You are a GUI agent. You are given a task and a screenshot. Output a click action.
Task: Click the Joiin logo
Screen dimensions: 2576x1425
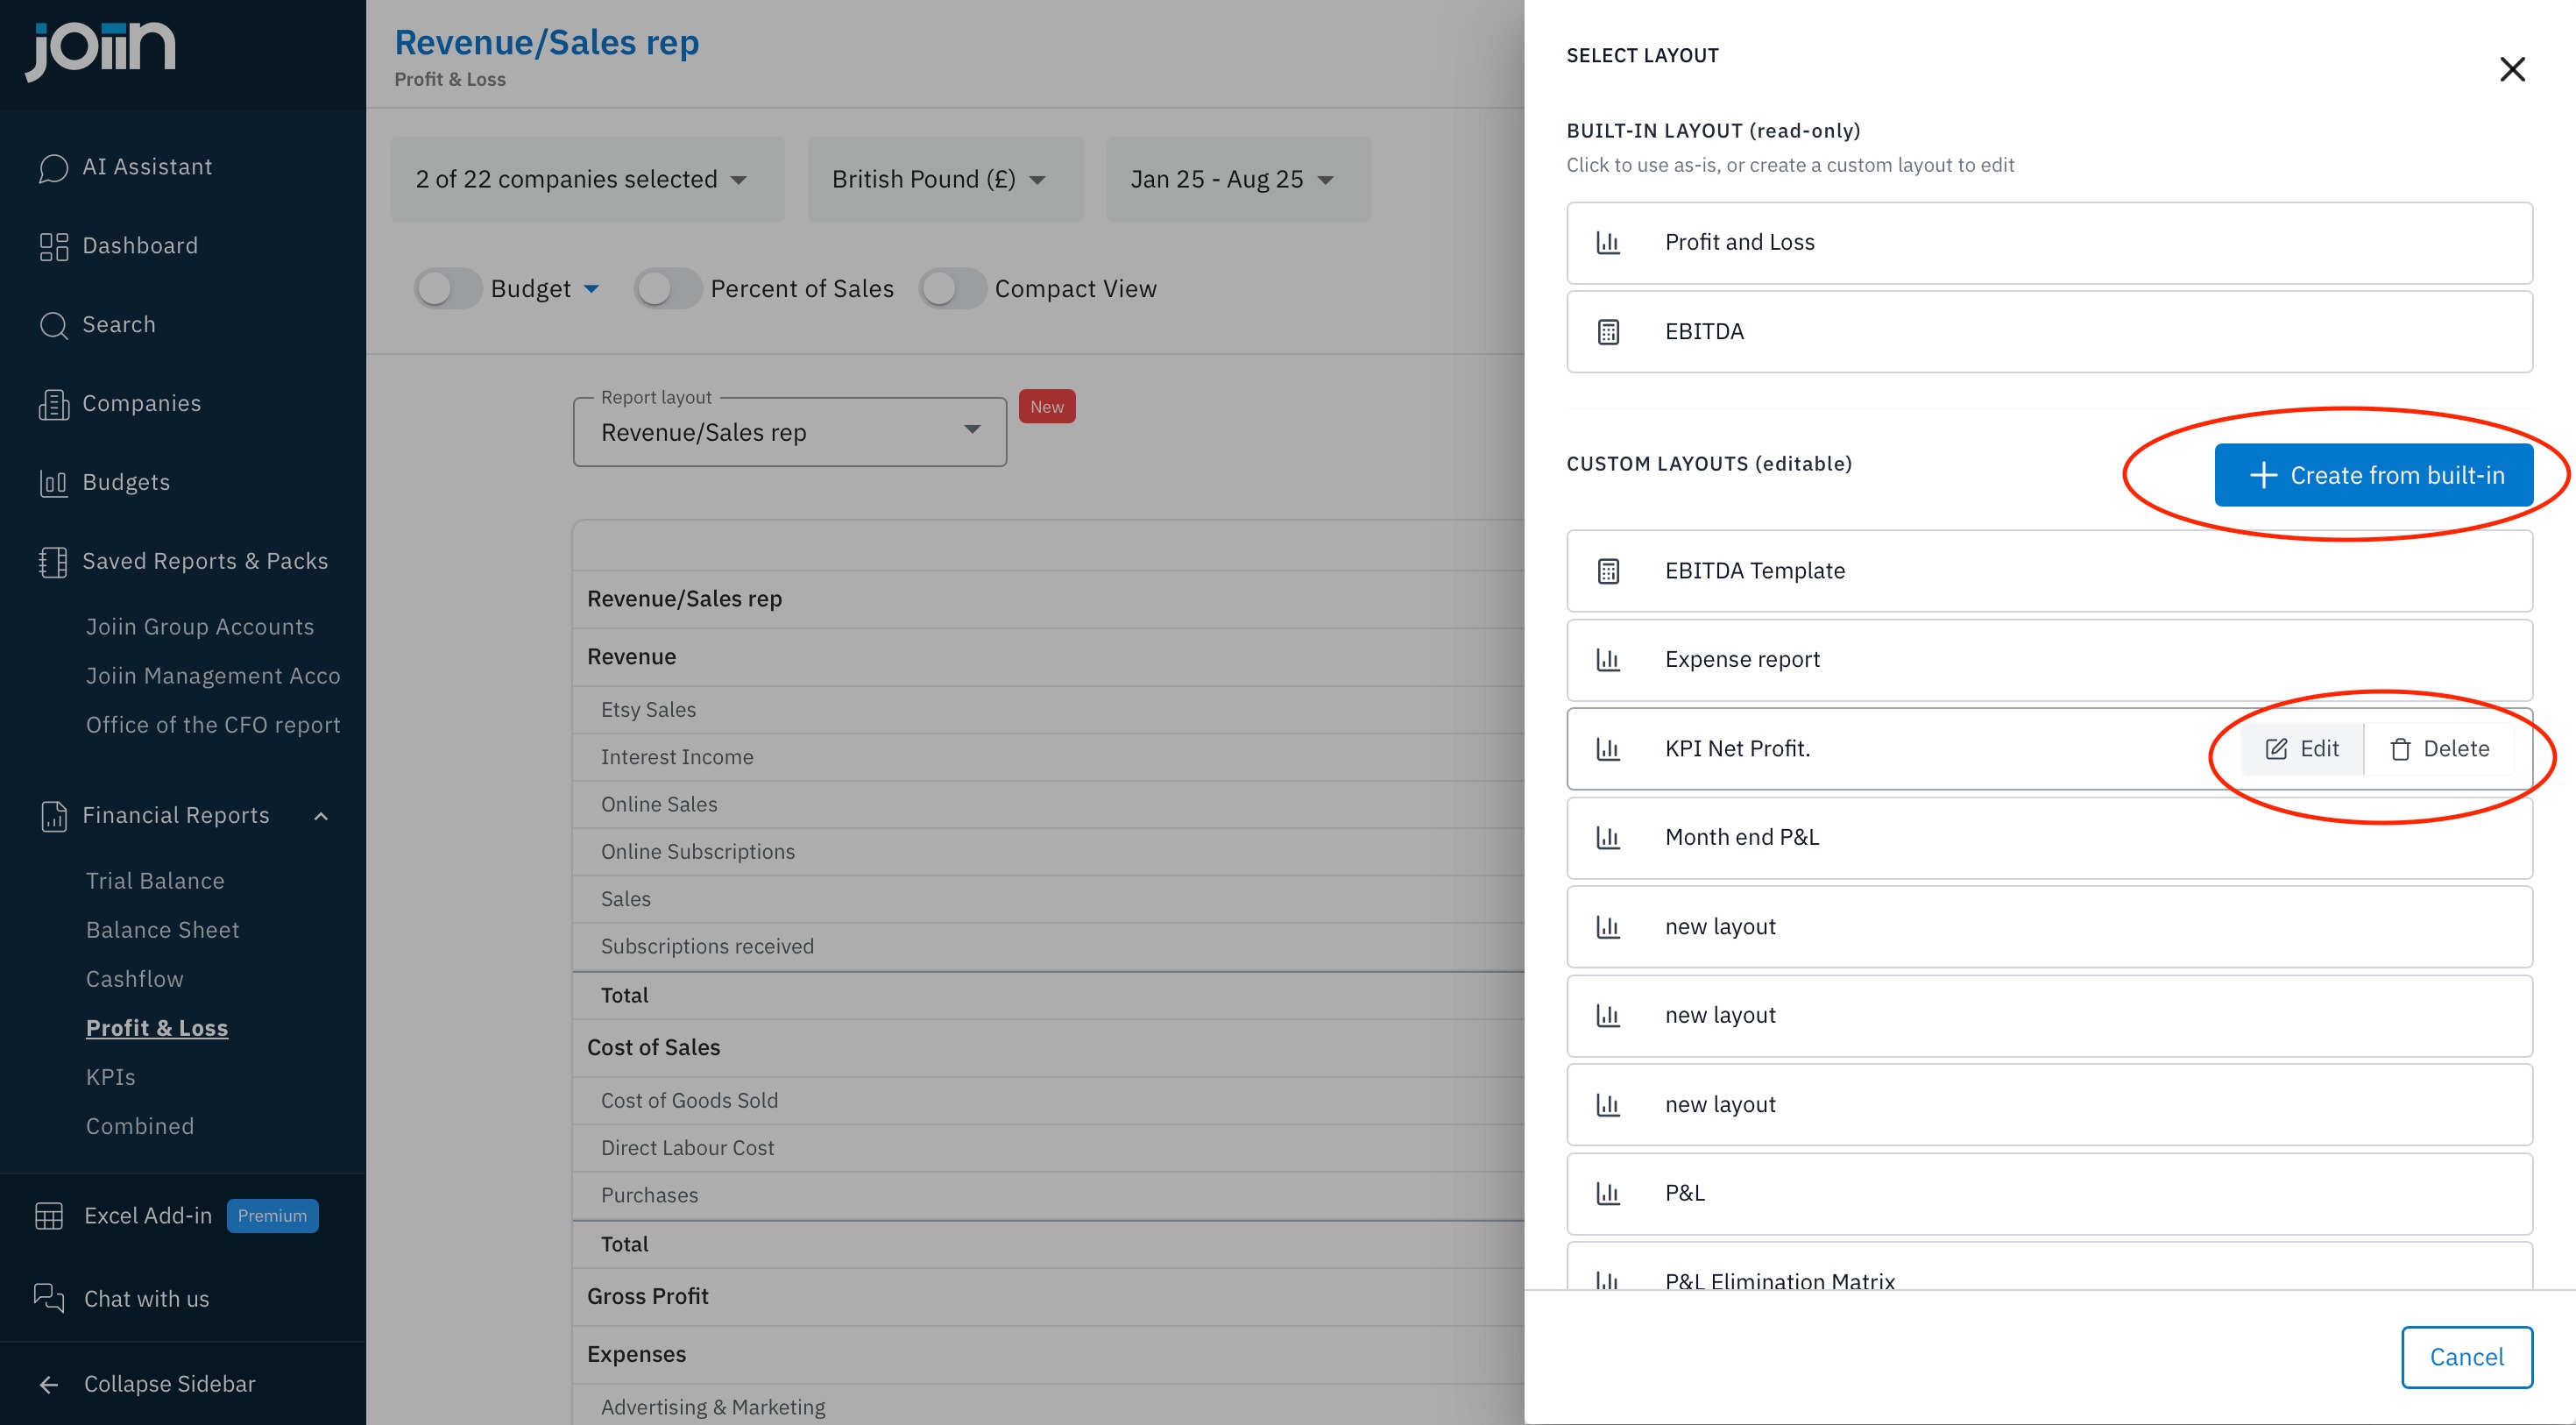tap(100, 50)
